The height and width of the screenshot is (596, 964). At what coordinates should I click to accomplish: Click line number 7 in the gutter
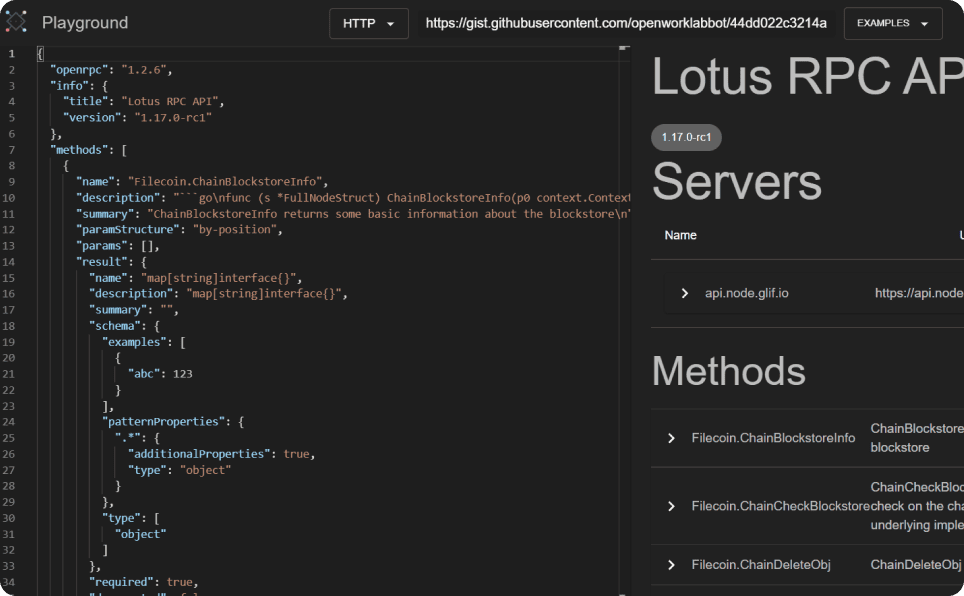tap(11, 149)
